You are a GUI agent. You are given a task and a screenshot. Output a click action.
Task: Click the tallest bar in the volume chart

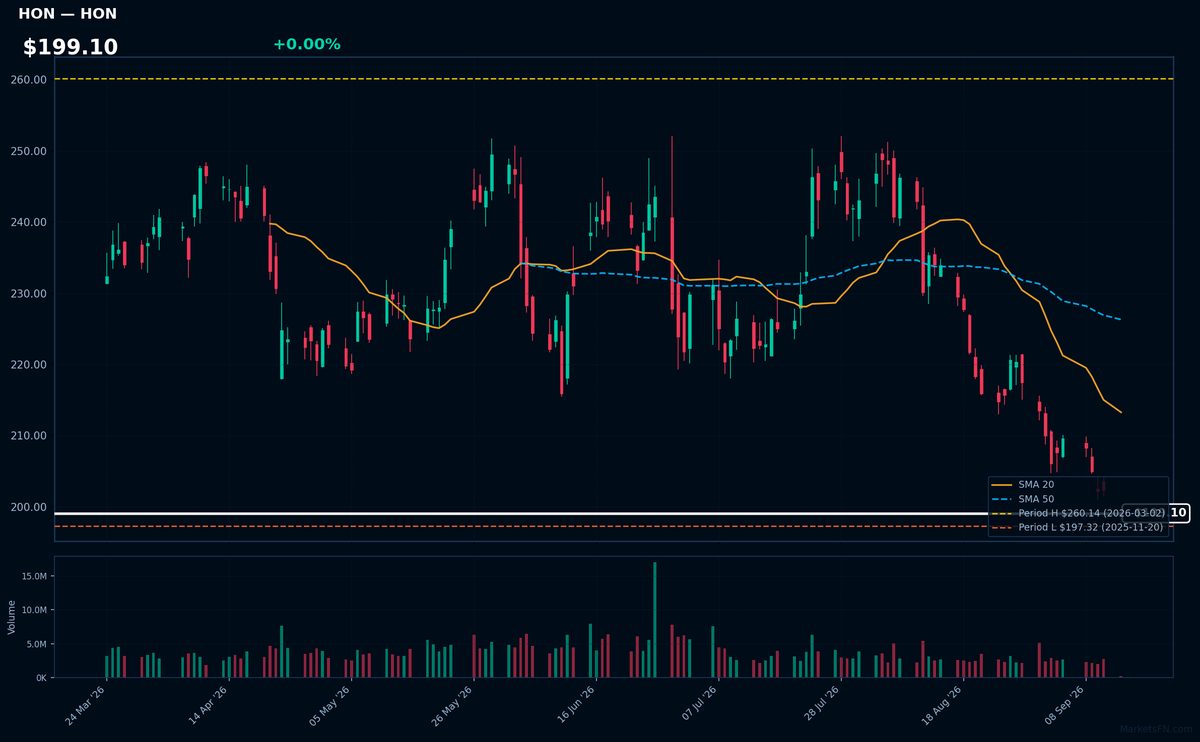(x=655, y=620)
